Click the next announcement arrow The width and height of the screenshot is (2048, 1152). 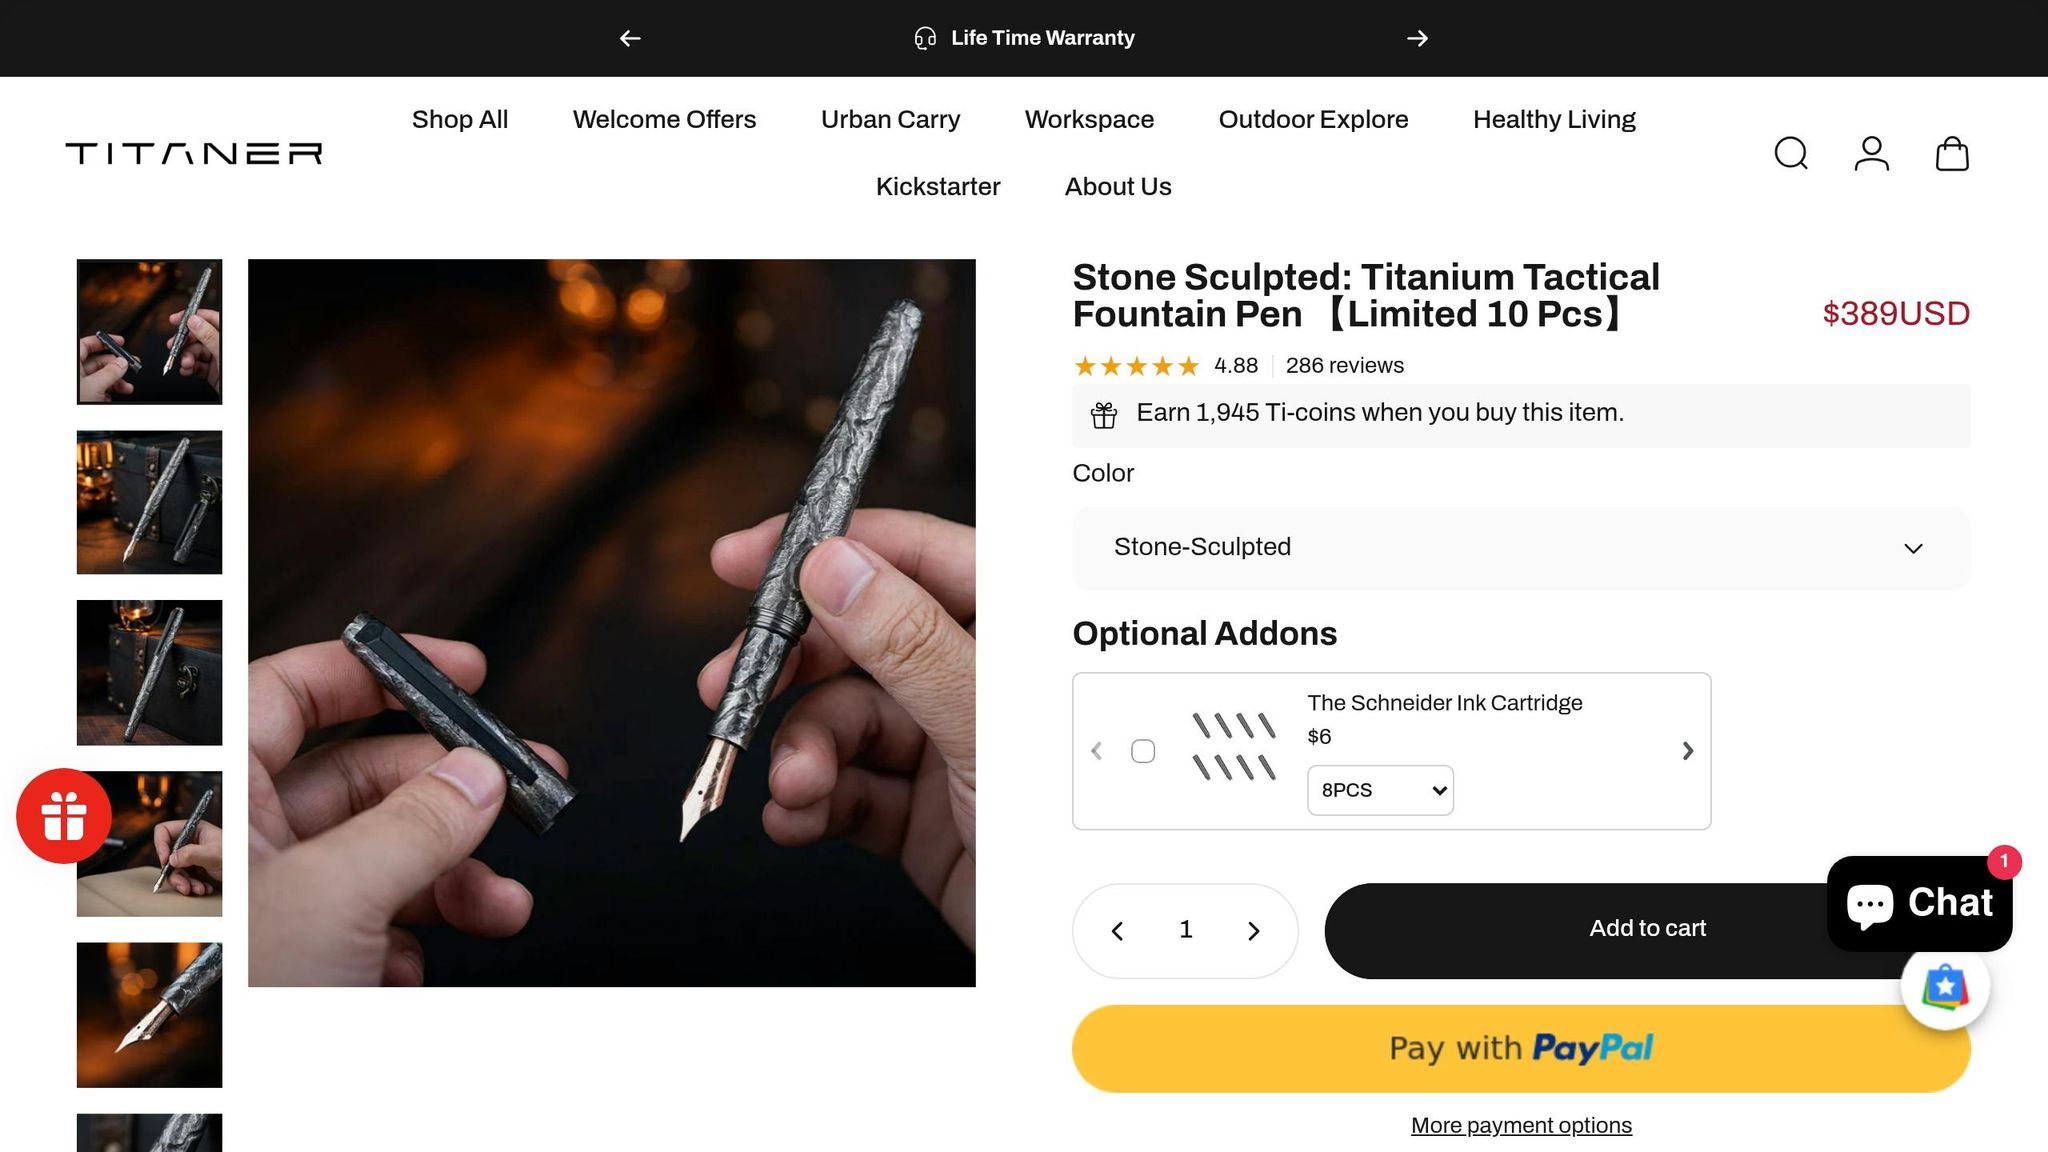tap(1417, 38)
